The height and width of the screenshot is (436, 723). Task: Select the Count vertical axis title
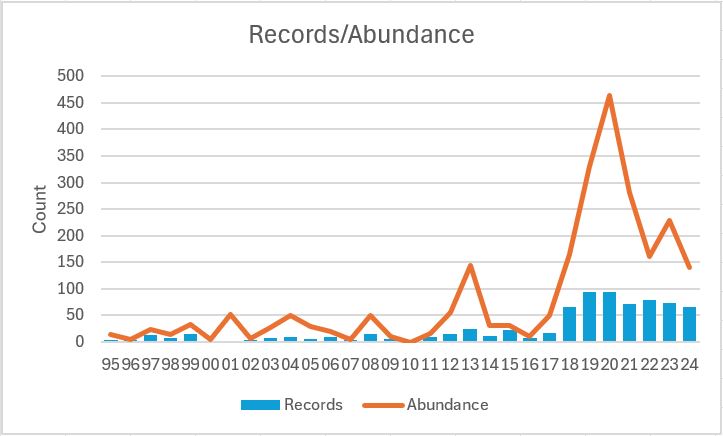pos(40,209)
